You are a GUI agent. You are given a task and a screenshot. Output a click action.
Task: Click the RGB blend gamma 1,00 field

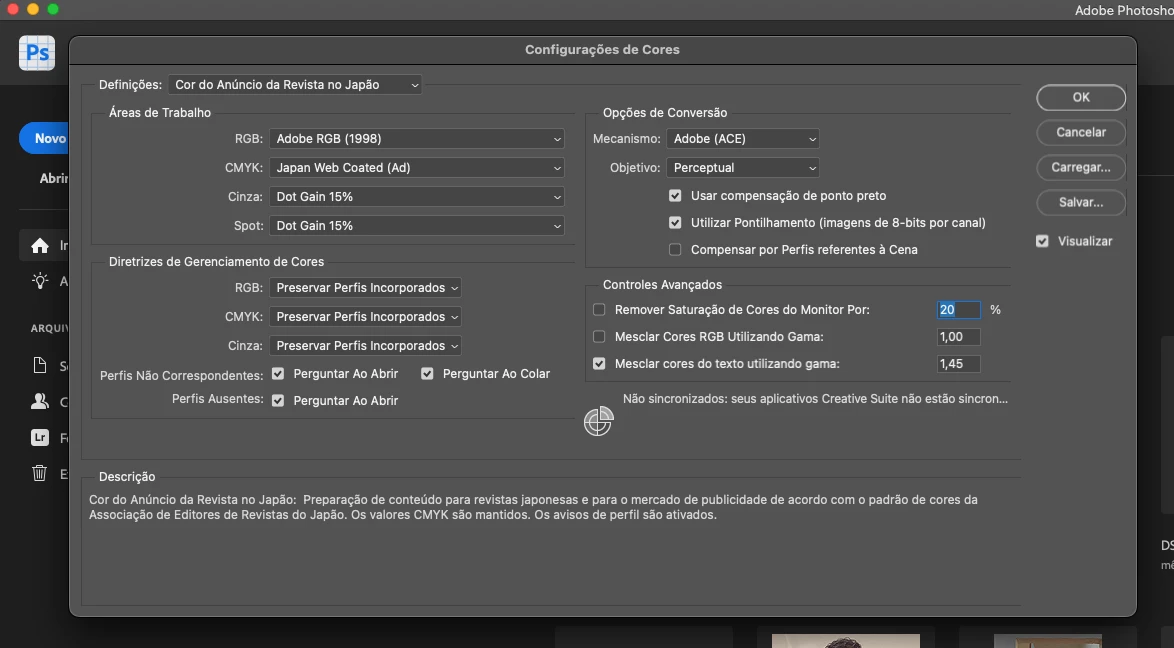coord(958,336)
